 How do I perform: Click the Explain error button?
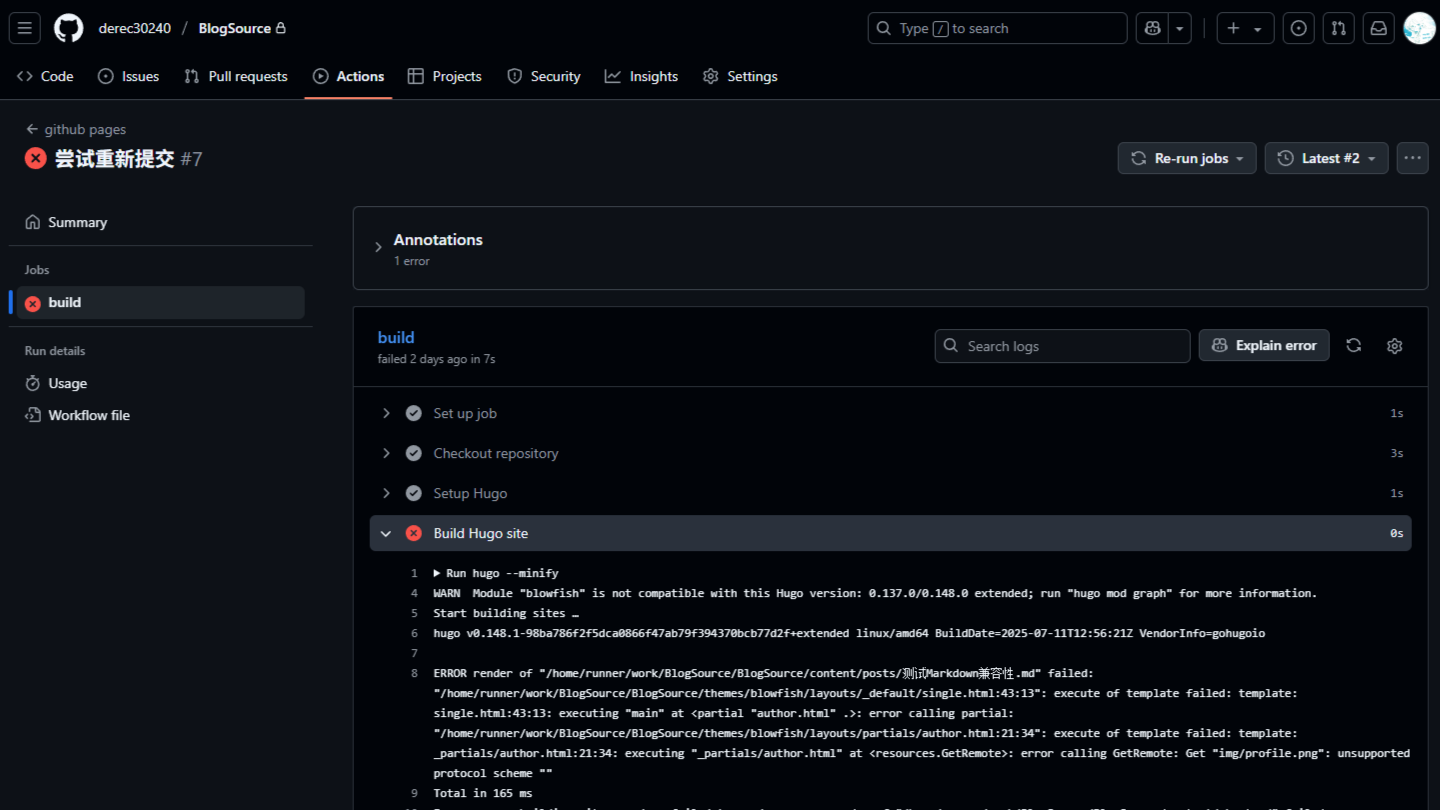coord(1264,345)
